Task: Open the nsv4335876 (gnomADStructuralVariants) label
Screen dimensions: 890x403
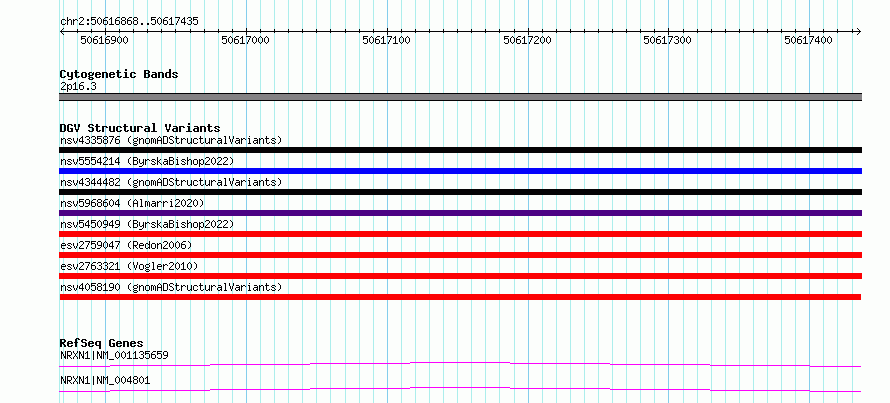Action: [x=171, y=140]
